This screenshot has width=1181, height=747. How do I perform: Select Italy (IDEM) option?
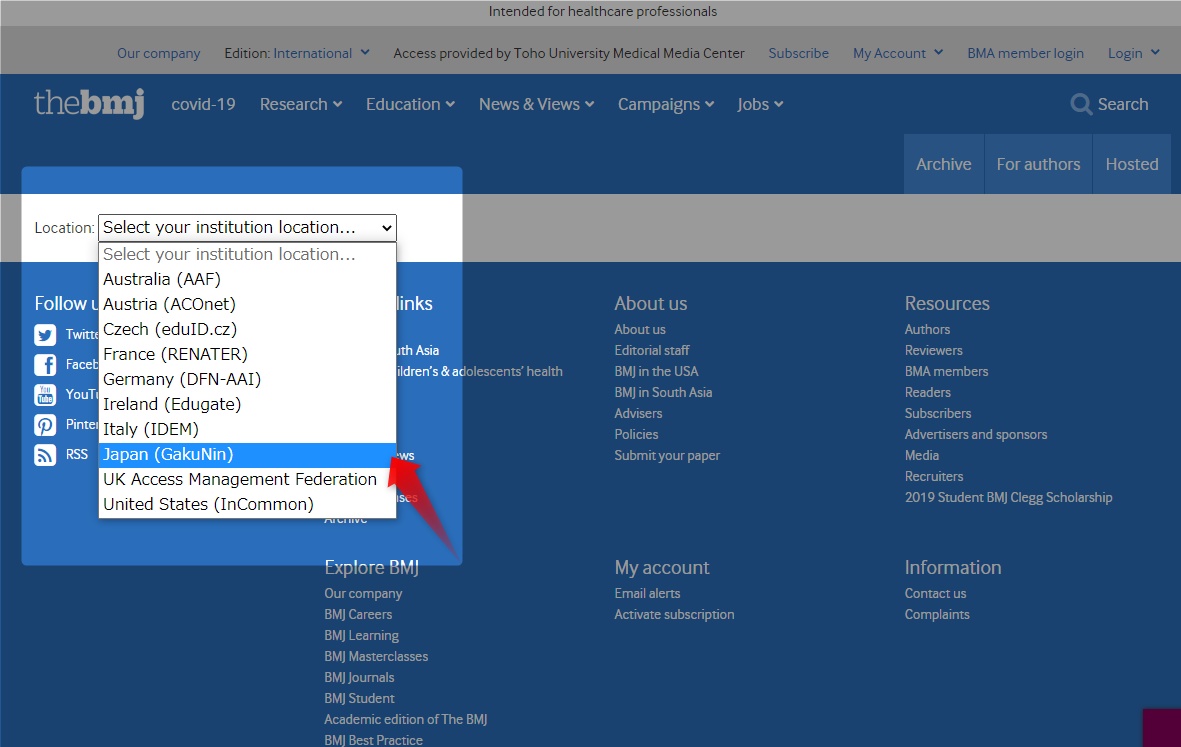[247, 429]
